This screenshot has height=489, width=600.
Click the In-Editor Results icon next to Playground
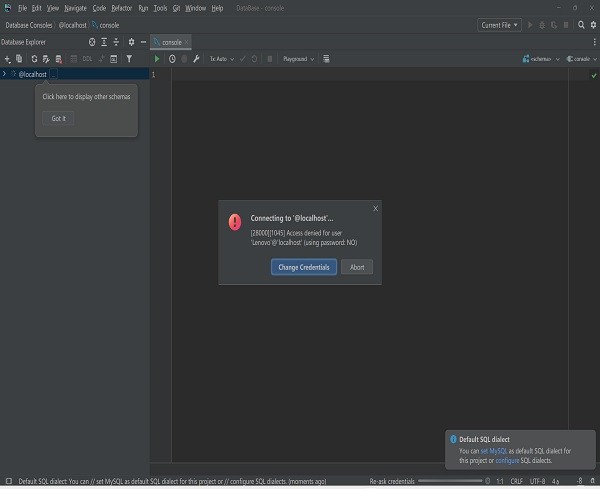pyautogui.click(x=326, y=59)
